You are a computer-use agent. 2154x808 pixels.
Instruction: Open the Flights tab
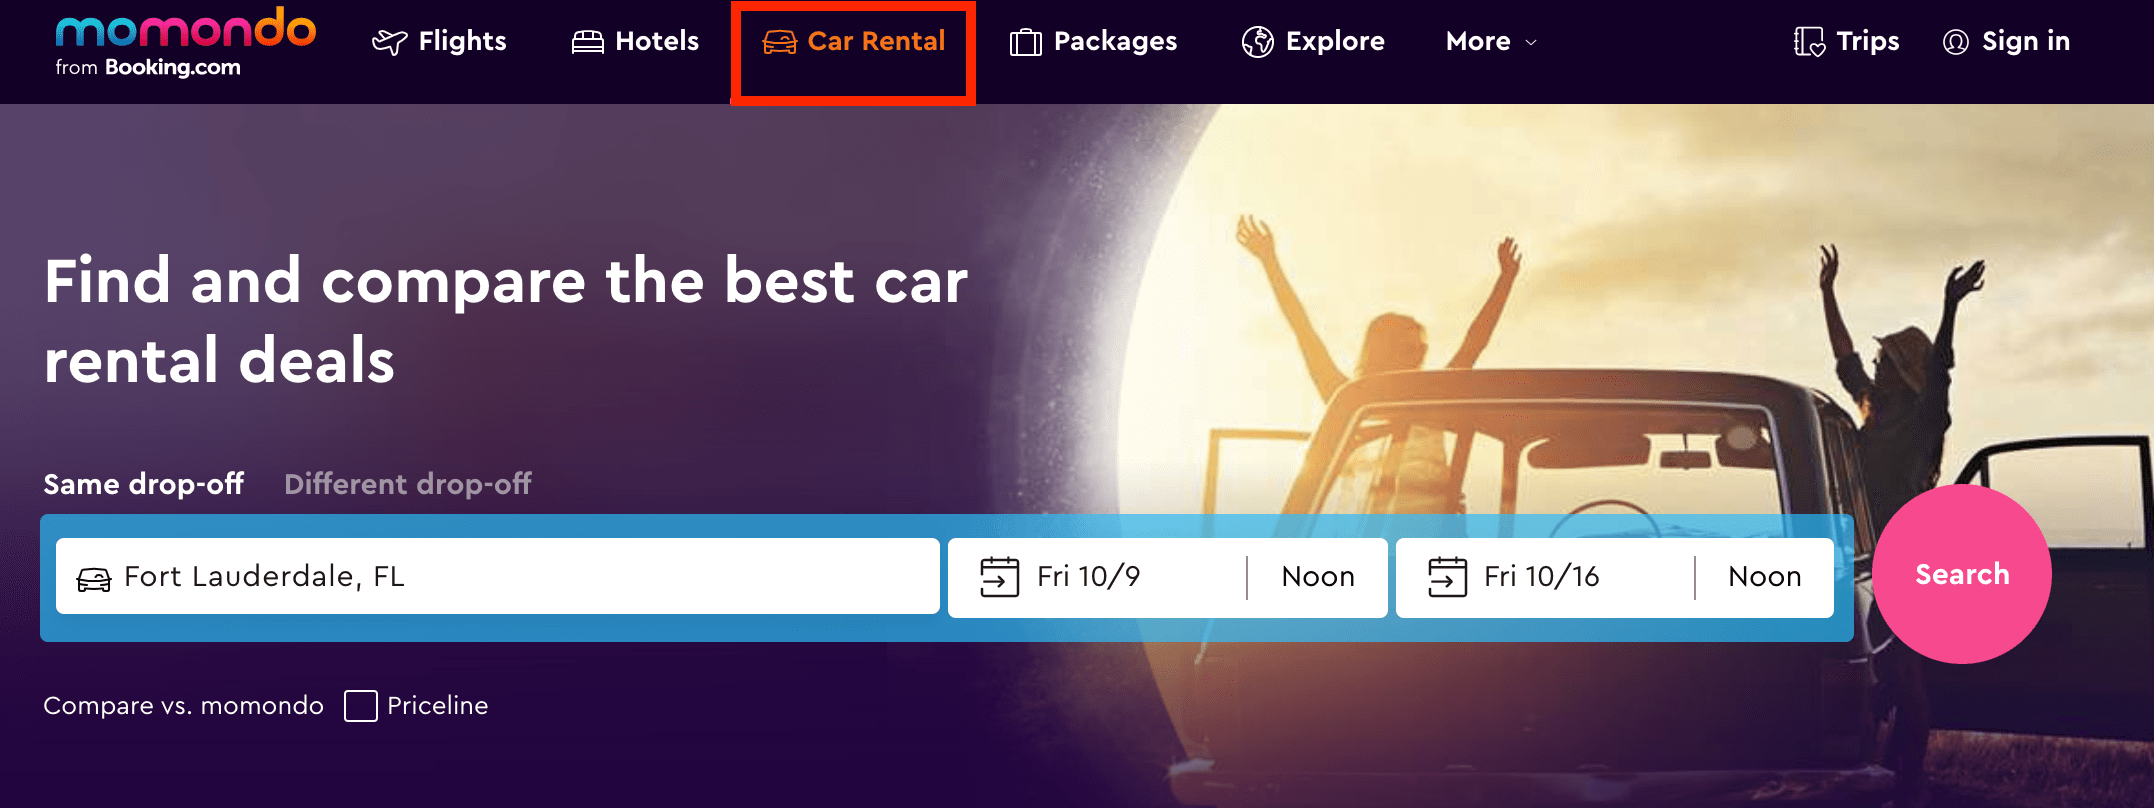439,42
